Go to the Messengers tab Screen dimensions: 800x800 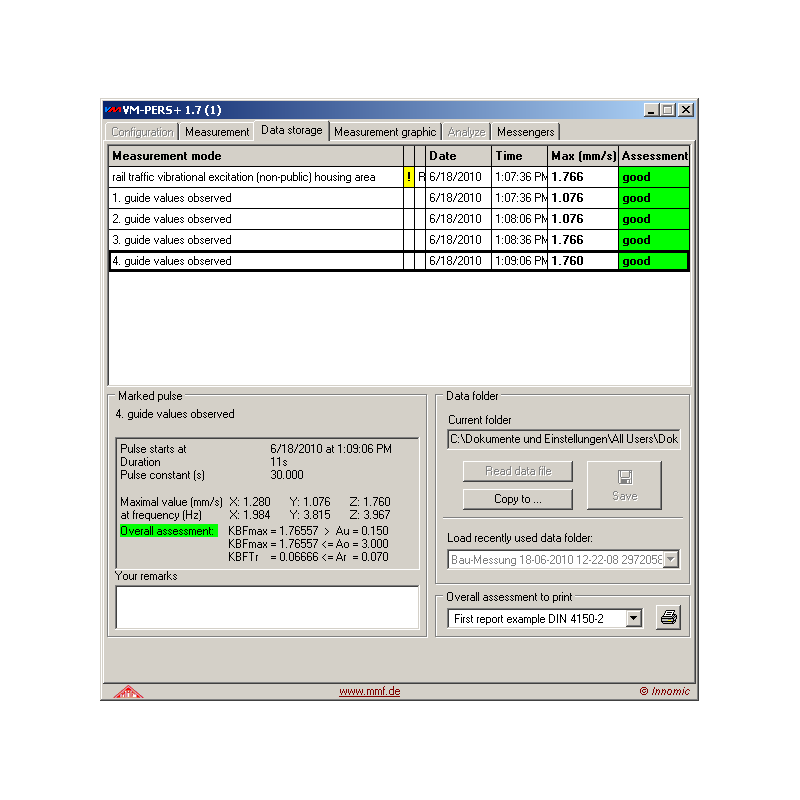click(525, 132)
